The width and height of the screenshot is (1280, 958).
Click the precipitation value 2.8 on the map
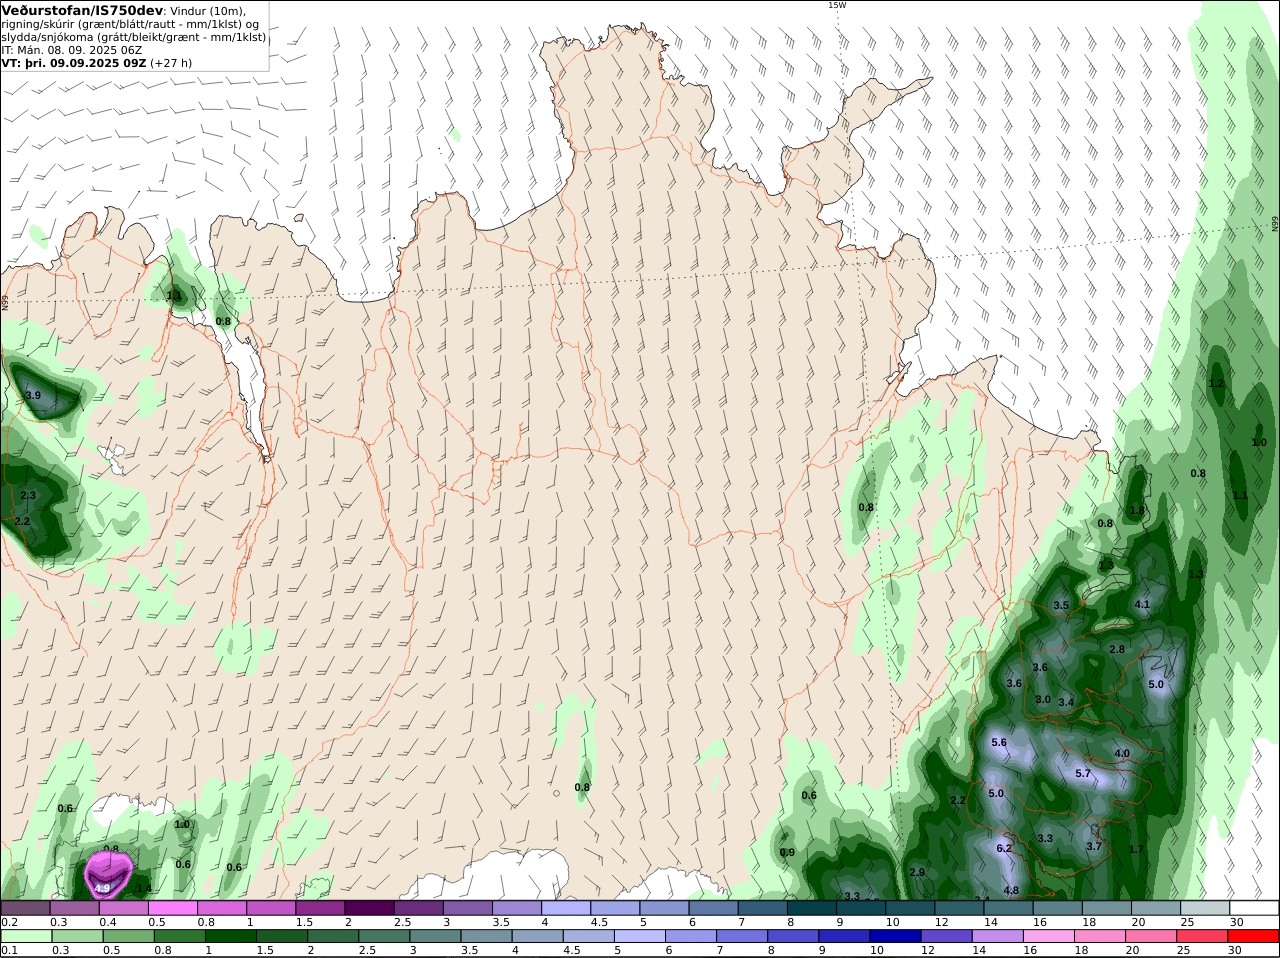[1117, 650]
